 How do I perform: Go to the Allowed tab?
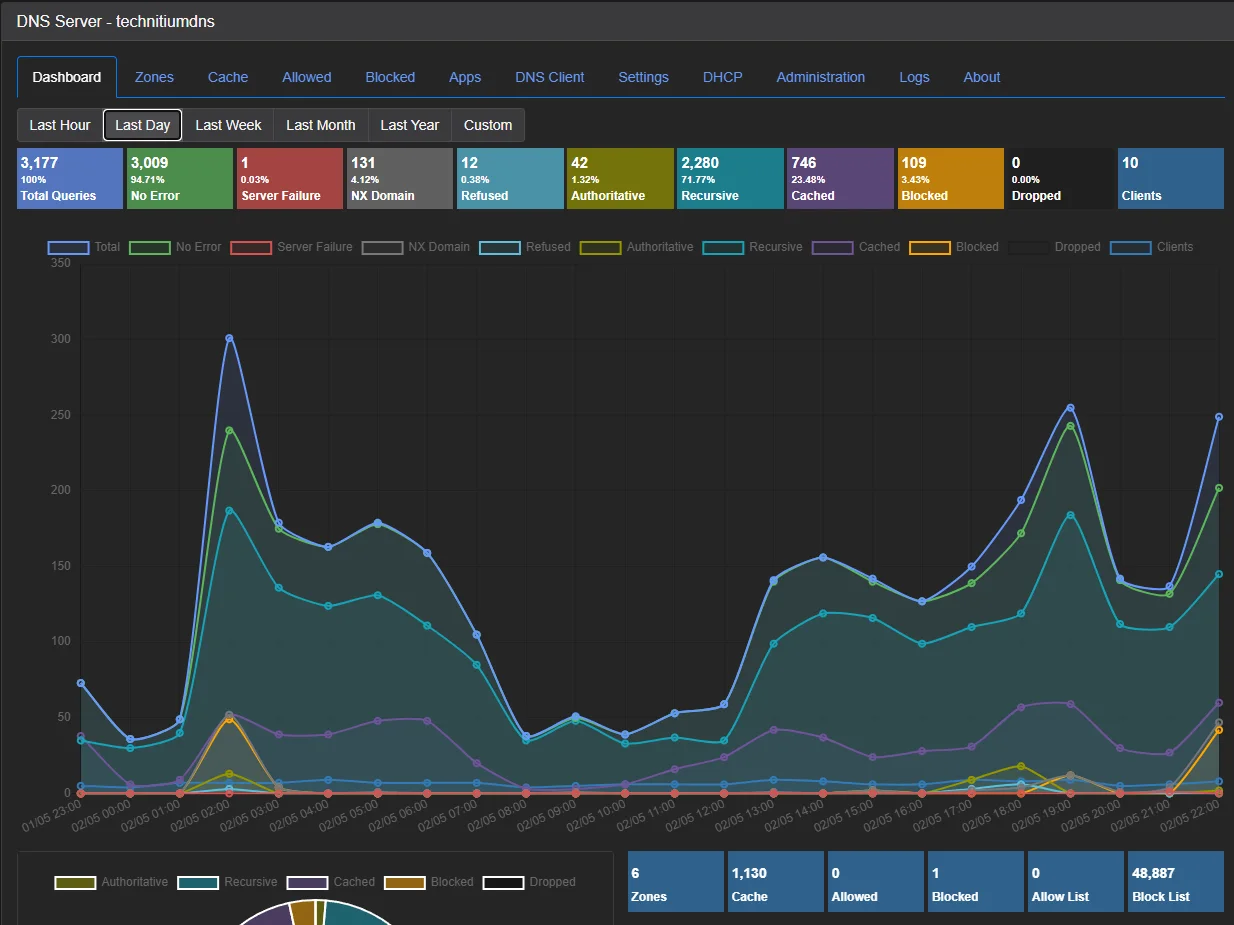(307, 77)
